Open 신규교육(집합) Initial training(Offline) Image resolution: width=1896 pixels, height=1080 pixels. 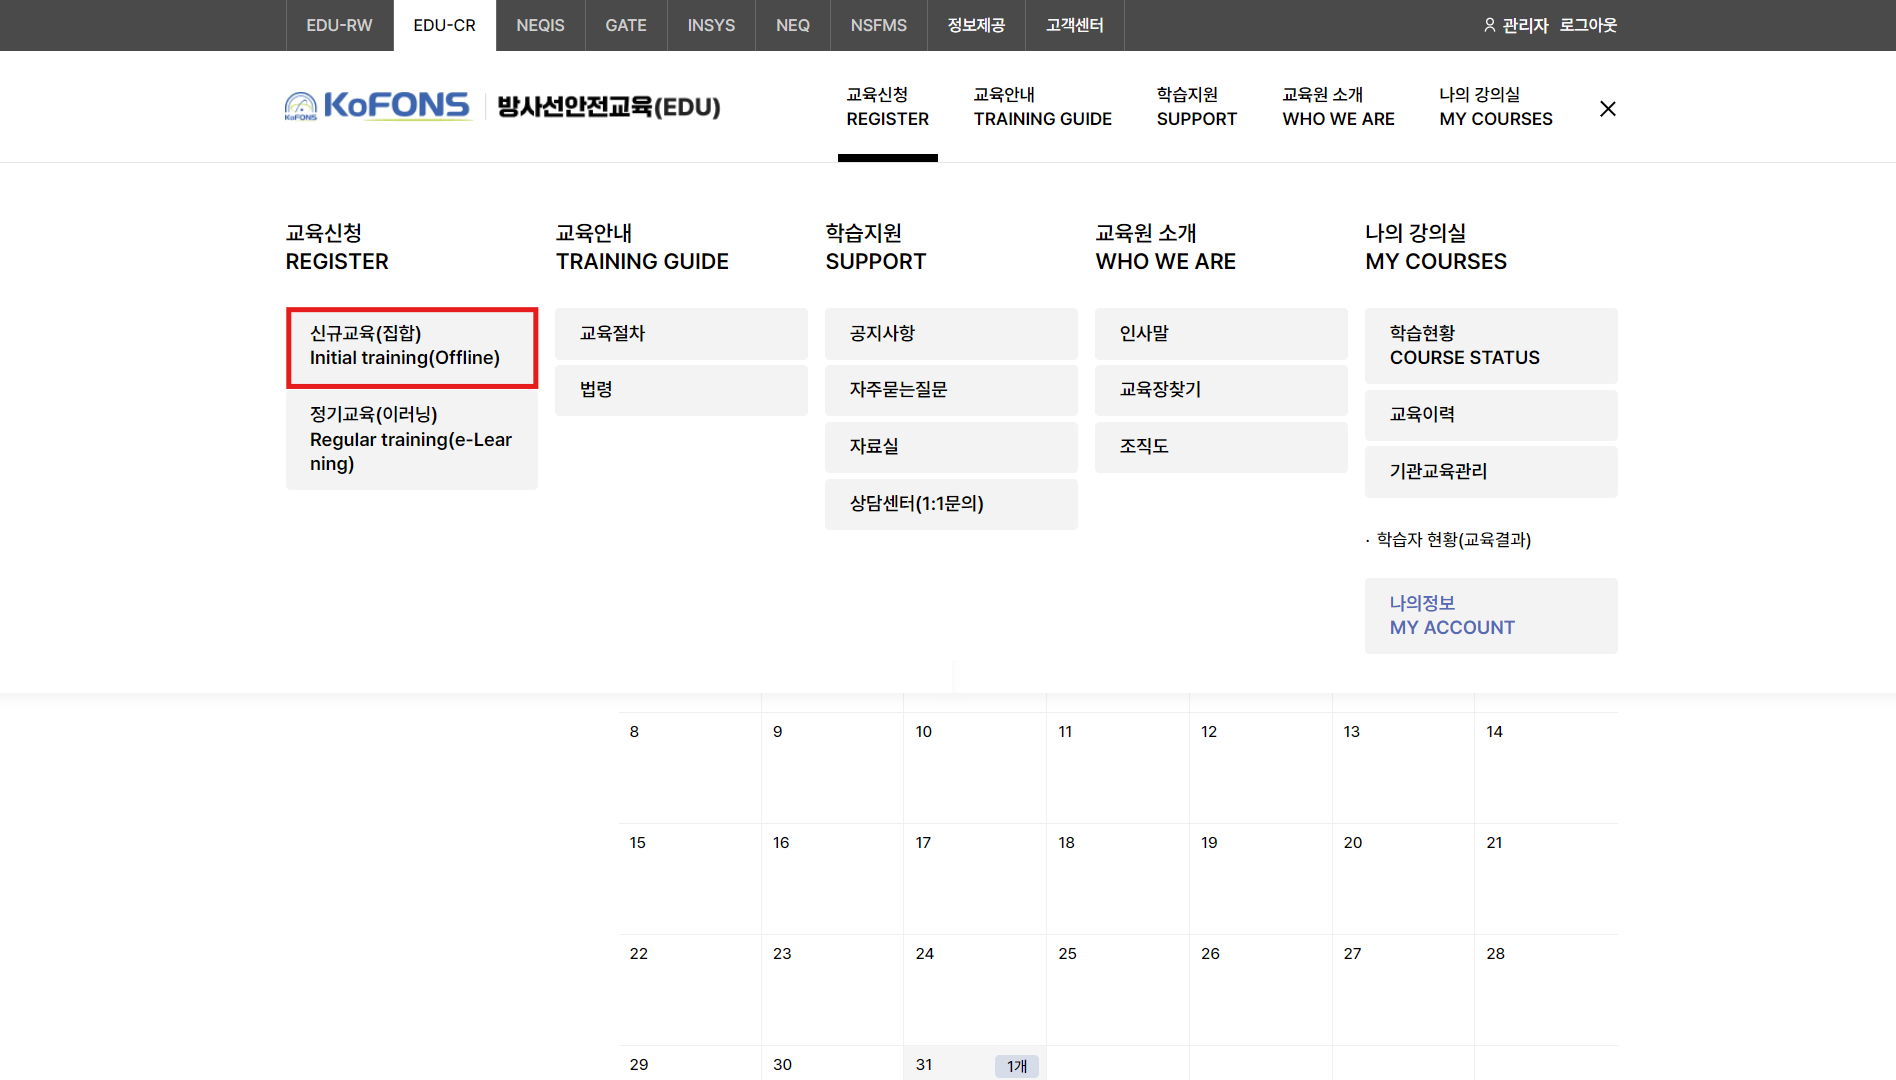tap(412, 347)
